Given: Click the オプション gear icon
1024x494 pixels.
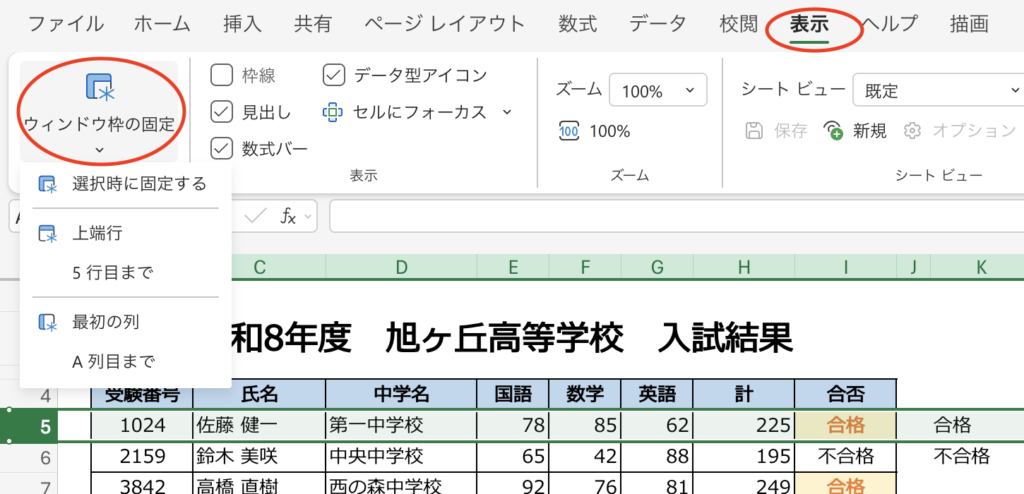Looking at the screenshot, I should pyautogui.click(x=911, y=131).
